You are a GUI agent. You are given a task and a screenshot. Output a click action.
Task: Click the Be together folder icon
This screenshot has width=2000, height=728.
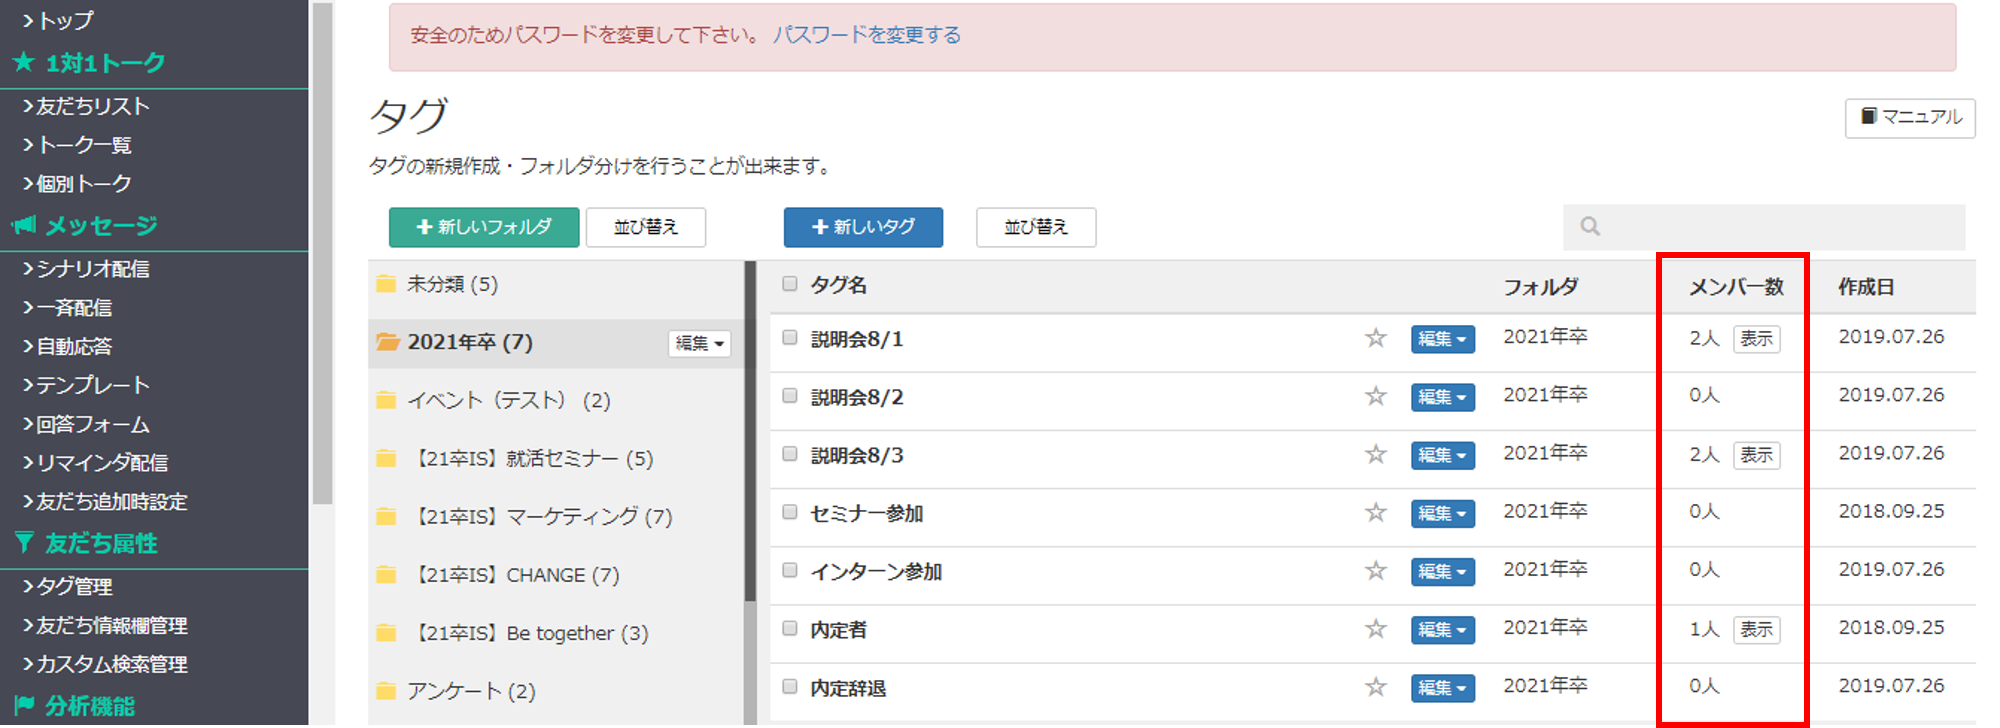pyautogui.click(x=386, y=632)
